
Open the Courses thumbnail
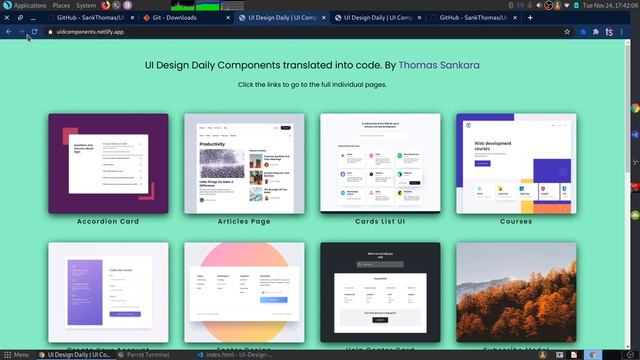516,163
